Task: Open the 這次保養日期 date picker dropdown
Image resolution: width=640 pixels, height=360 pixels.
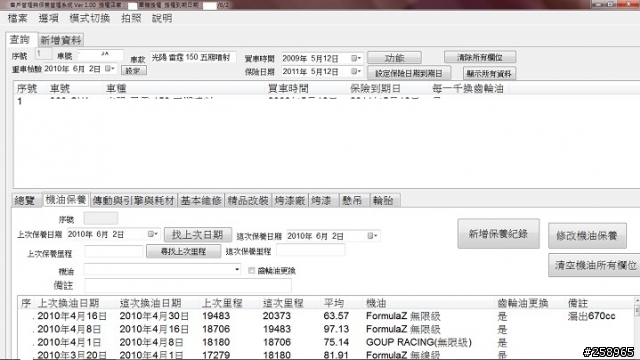Action: click(373, 236)
